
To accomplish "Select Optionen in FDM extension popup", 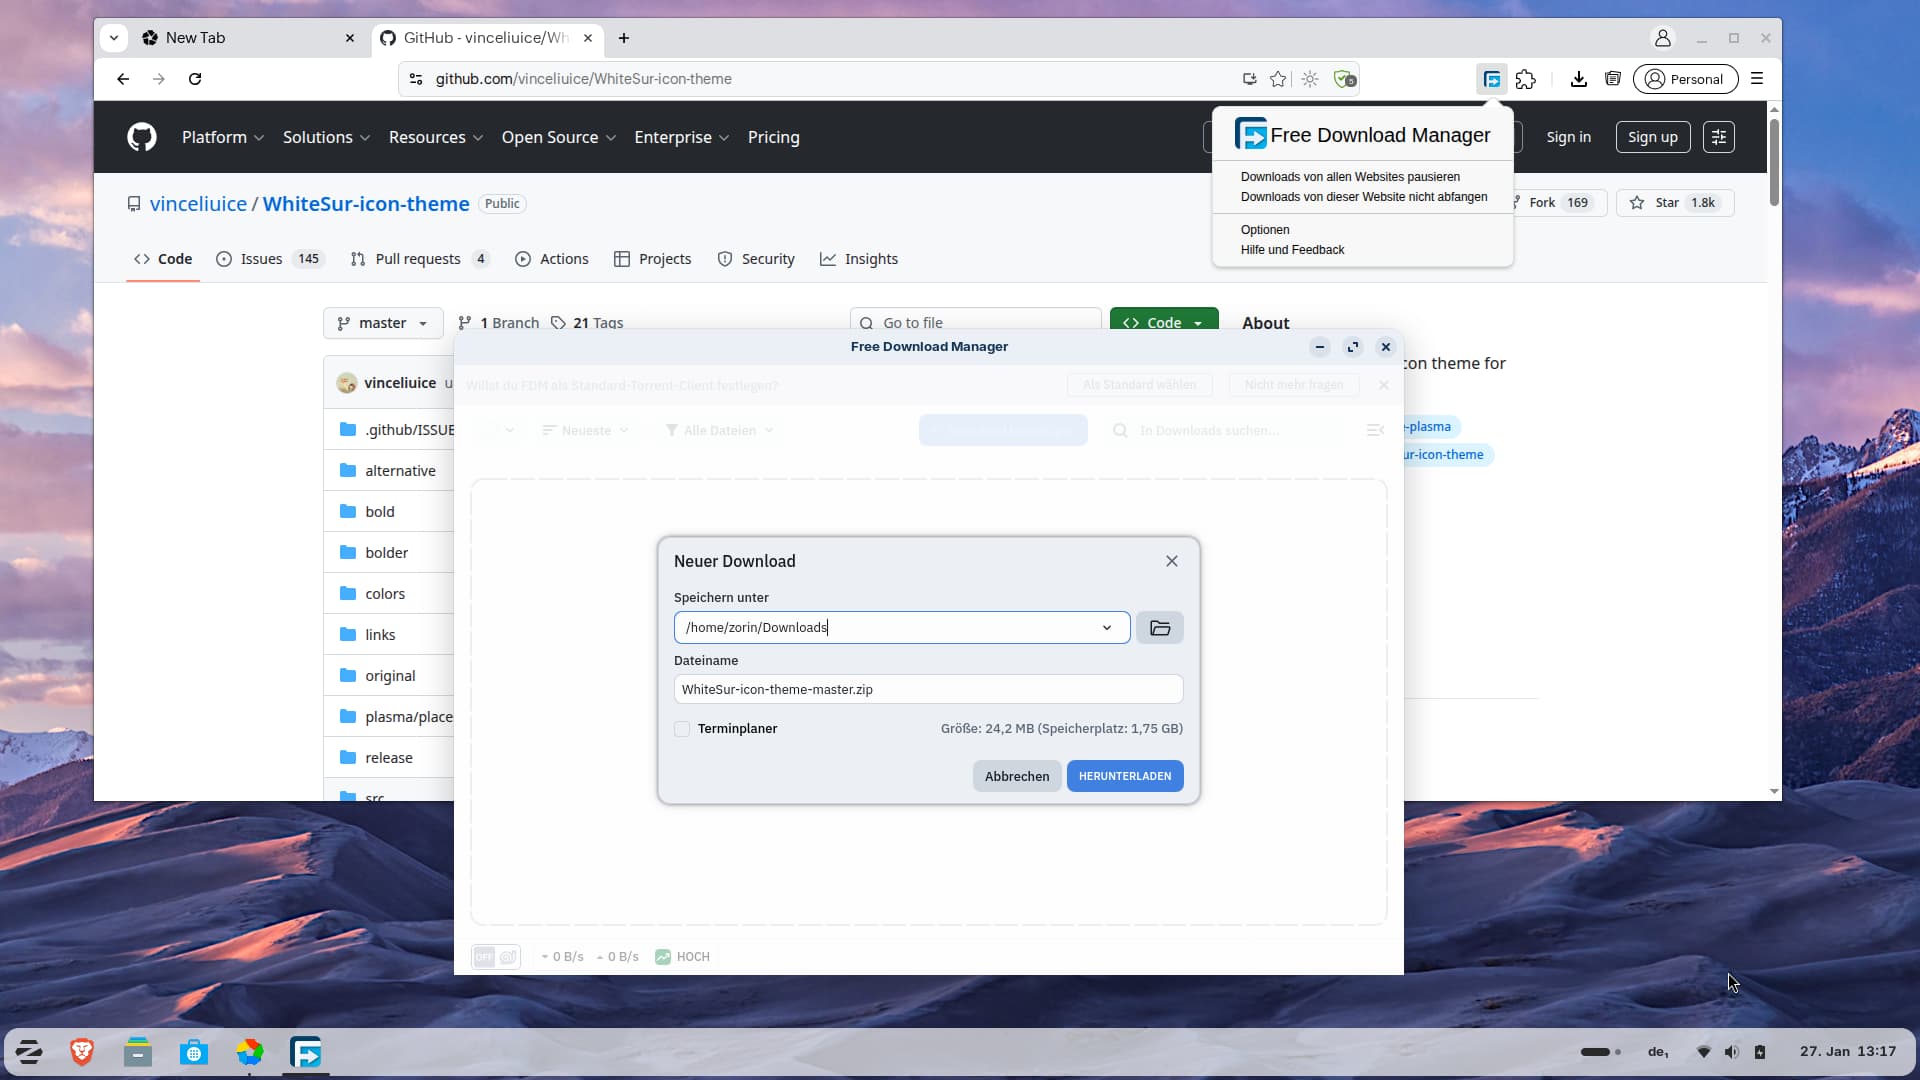I will click(1265, 230).
